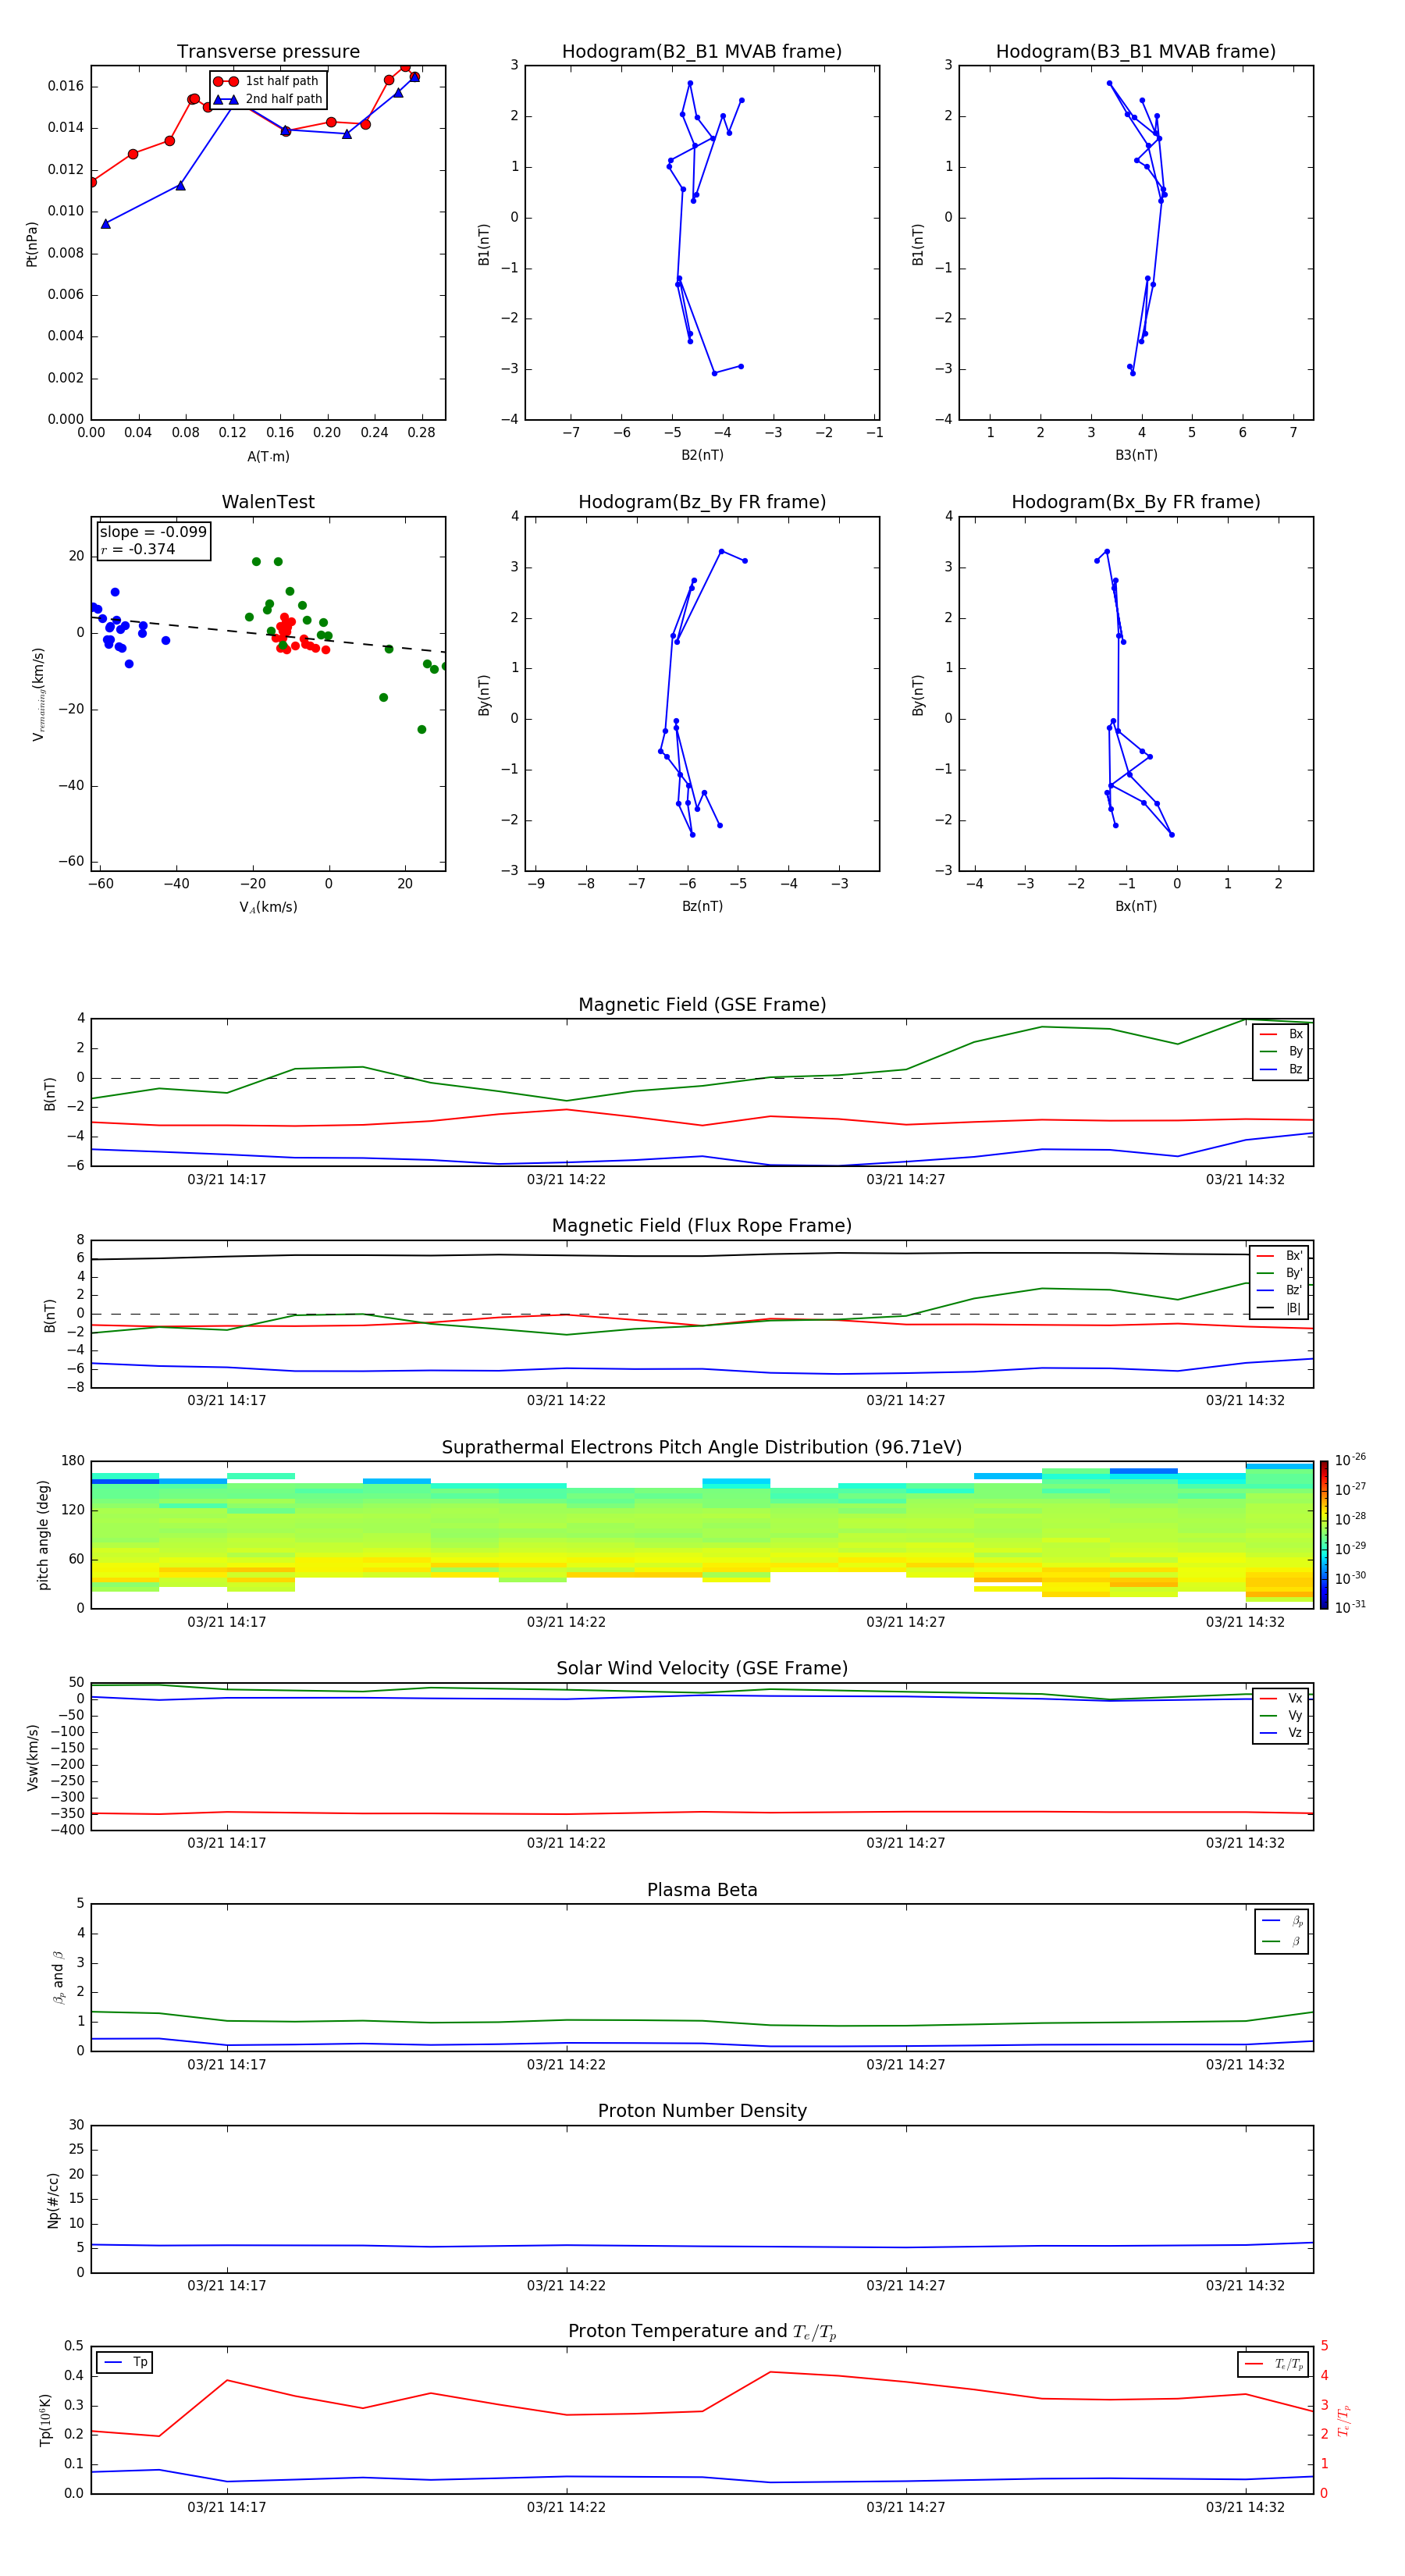Click 'Vx' legend entry in solar wind panel
Image resolution: width=1405 pixels, height=2576 pixels.
click(x=1281, y=1699)
